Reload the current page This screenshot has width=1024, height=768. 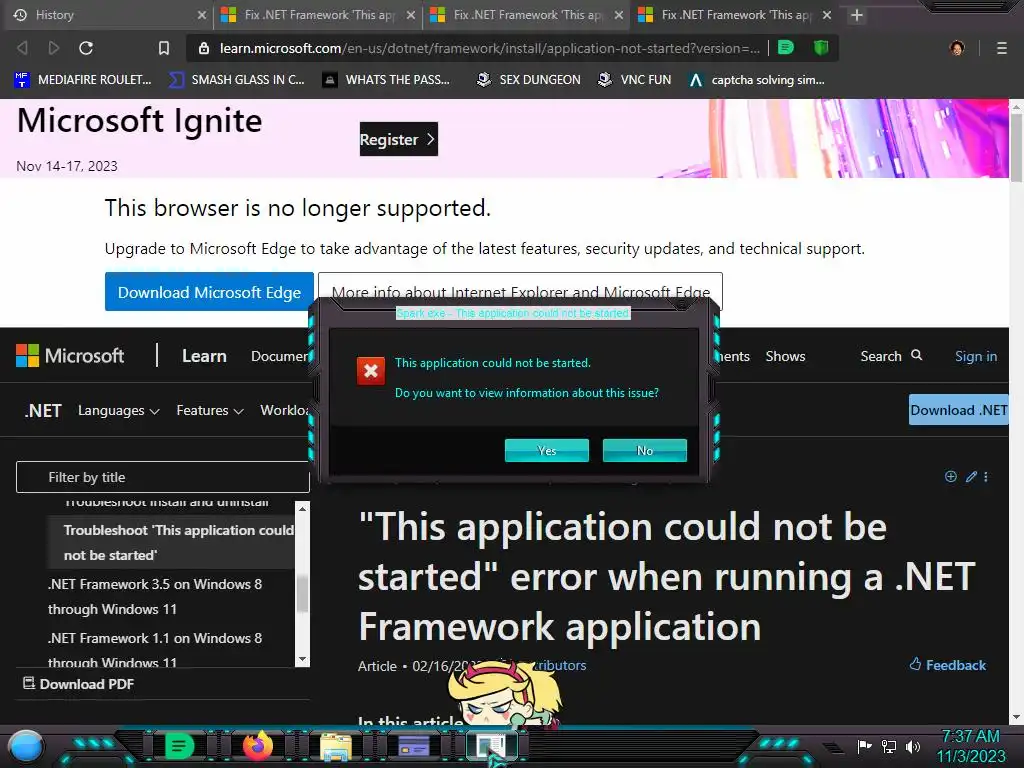point(86,48)
